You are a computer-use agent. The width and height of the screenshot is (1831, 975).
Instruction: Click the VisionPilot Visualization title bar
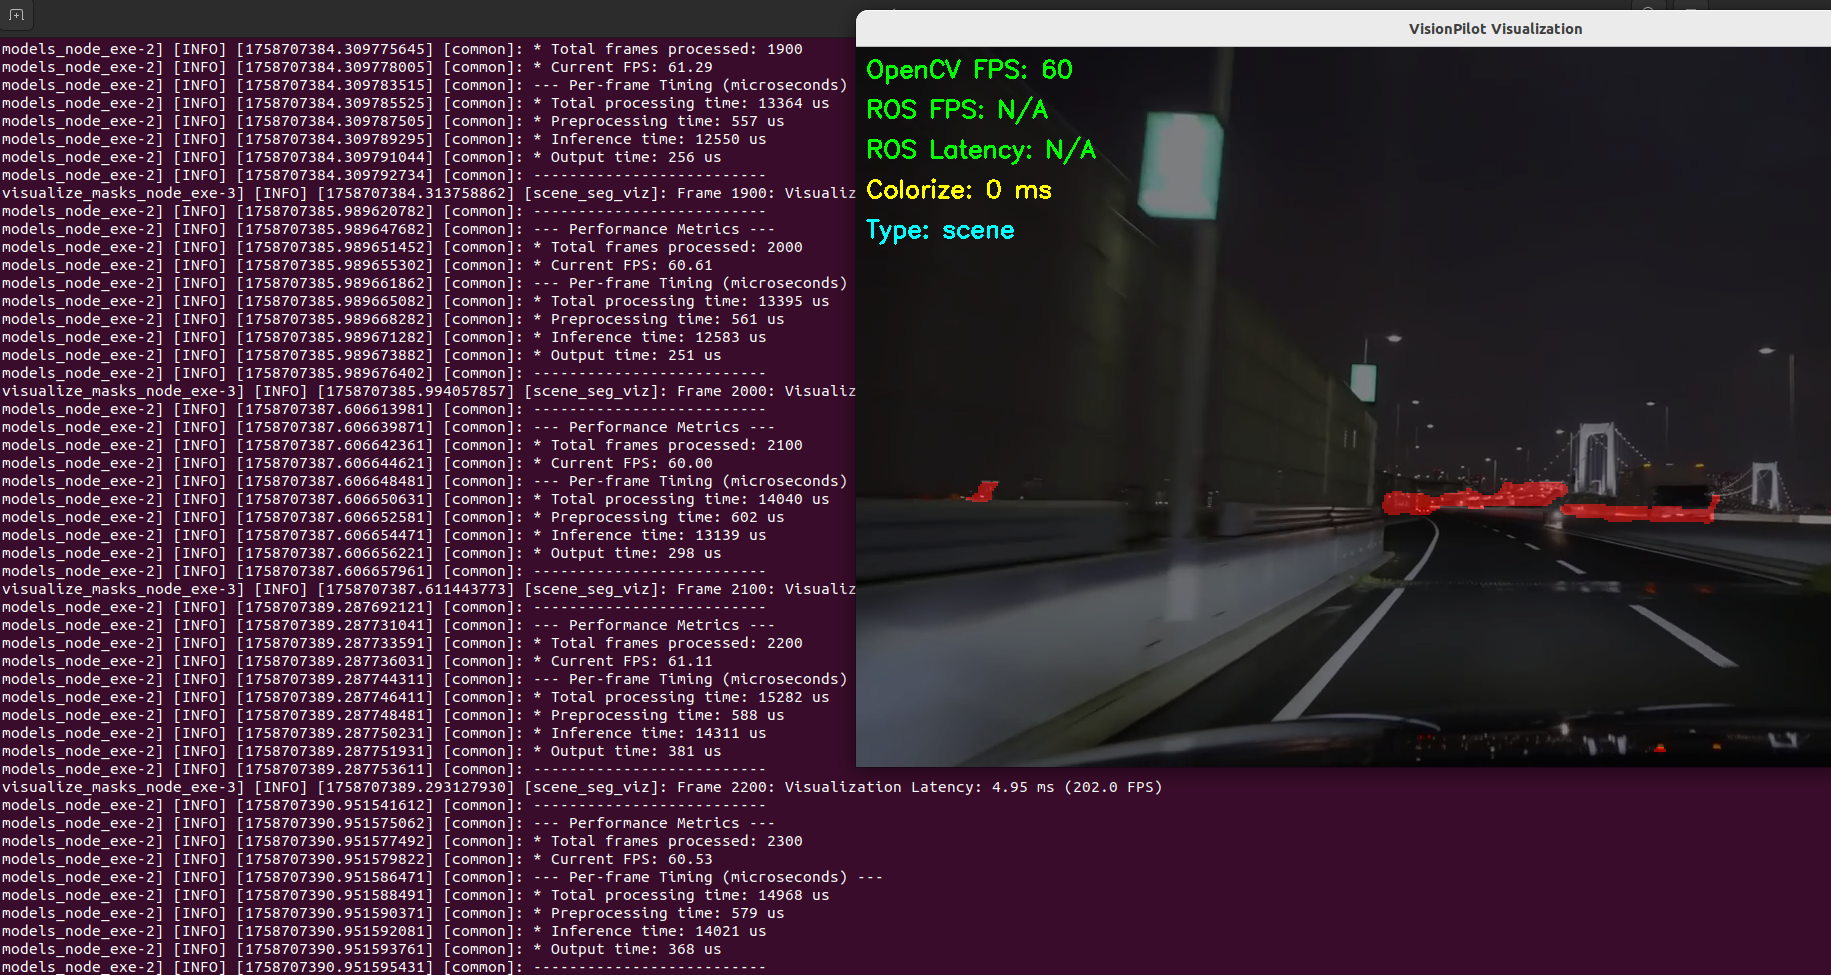[x=1496, y=28]
